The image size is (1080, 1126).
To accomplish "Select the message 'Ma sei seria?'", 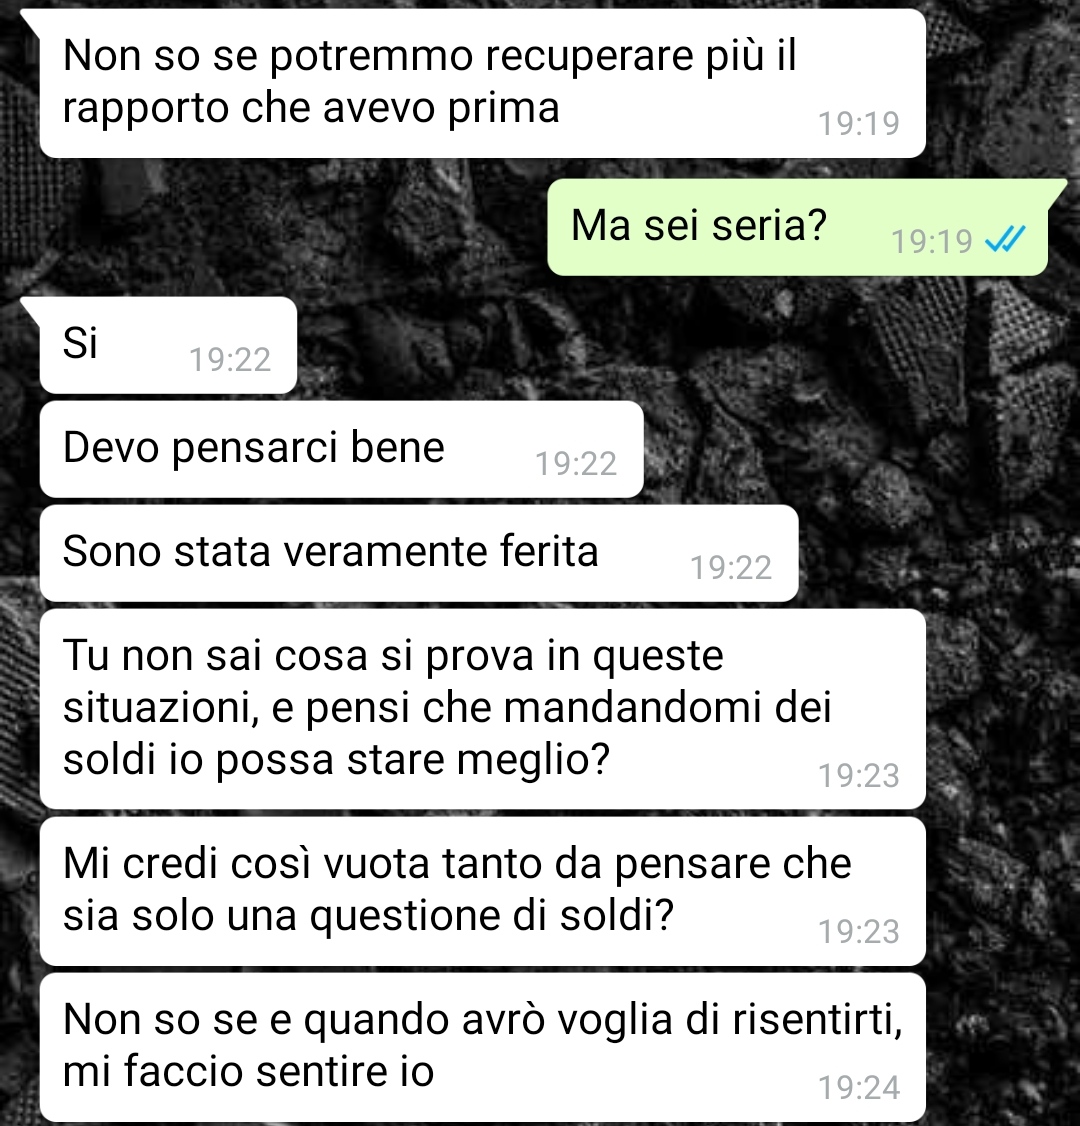I will (x=798, y=227).
